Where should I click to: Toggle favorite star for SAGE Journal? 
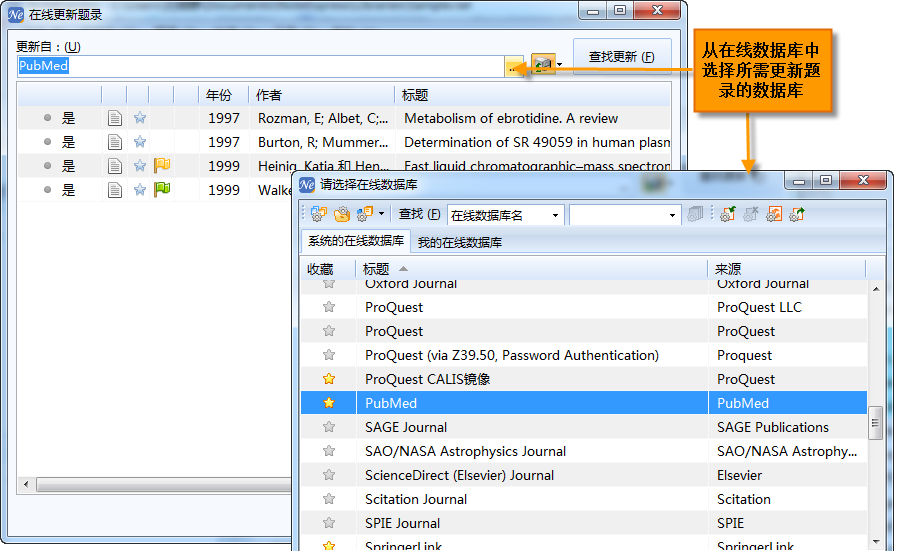tap(329, 427)
